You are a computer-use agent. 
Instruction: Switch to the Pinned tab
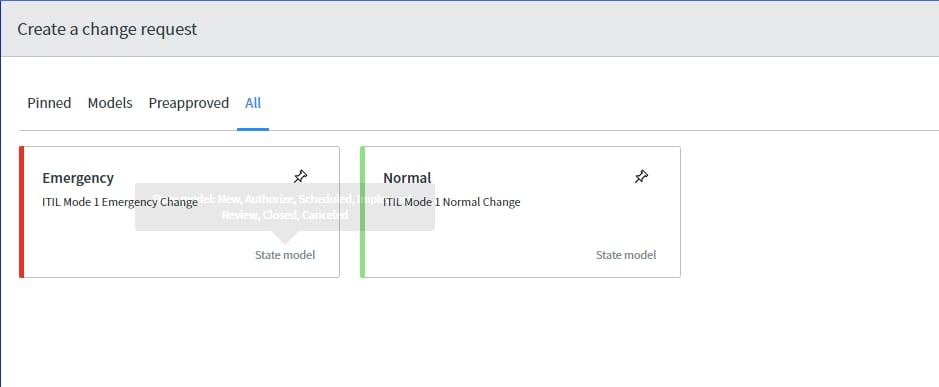(49, 103)
